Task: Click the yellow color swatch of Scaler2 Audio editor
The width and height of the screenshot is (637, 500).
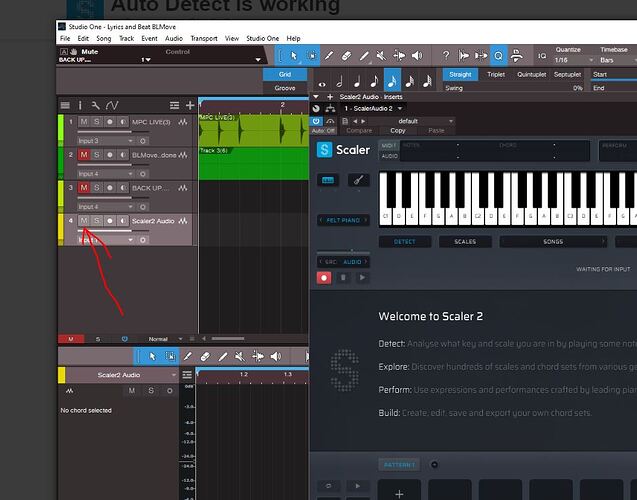Action: tap(61, 375)
